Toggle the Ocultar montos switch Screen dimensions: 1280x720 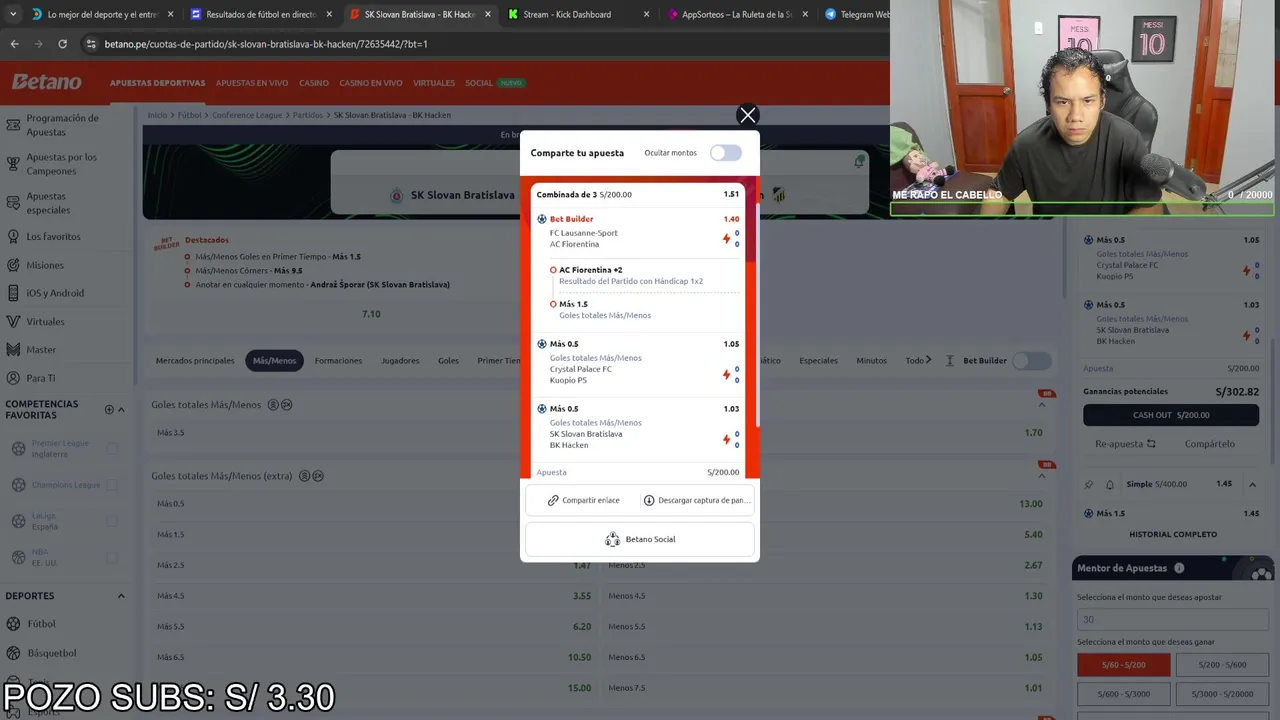(x=725, y=153)
